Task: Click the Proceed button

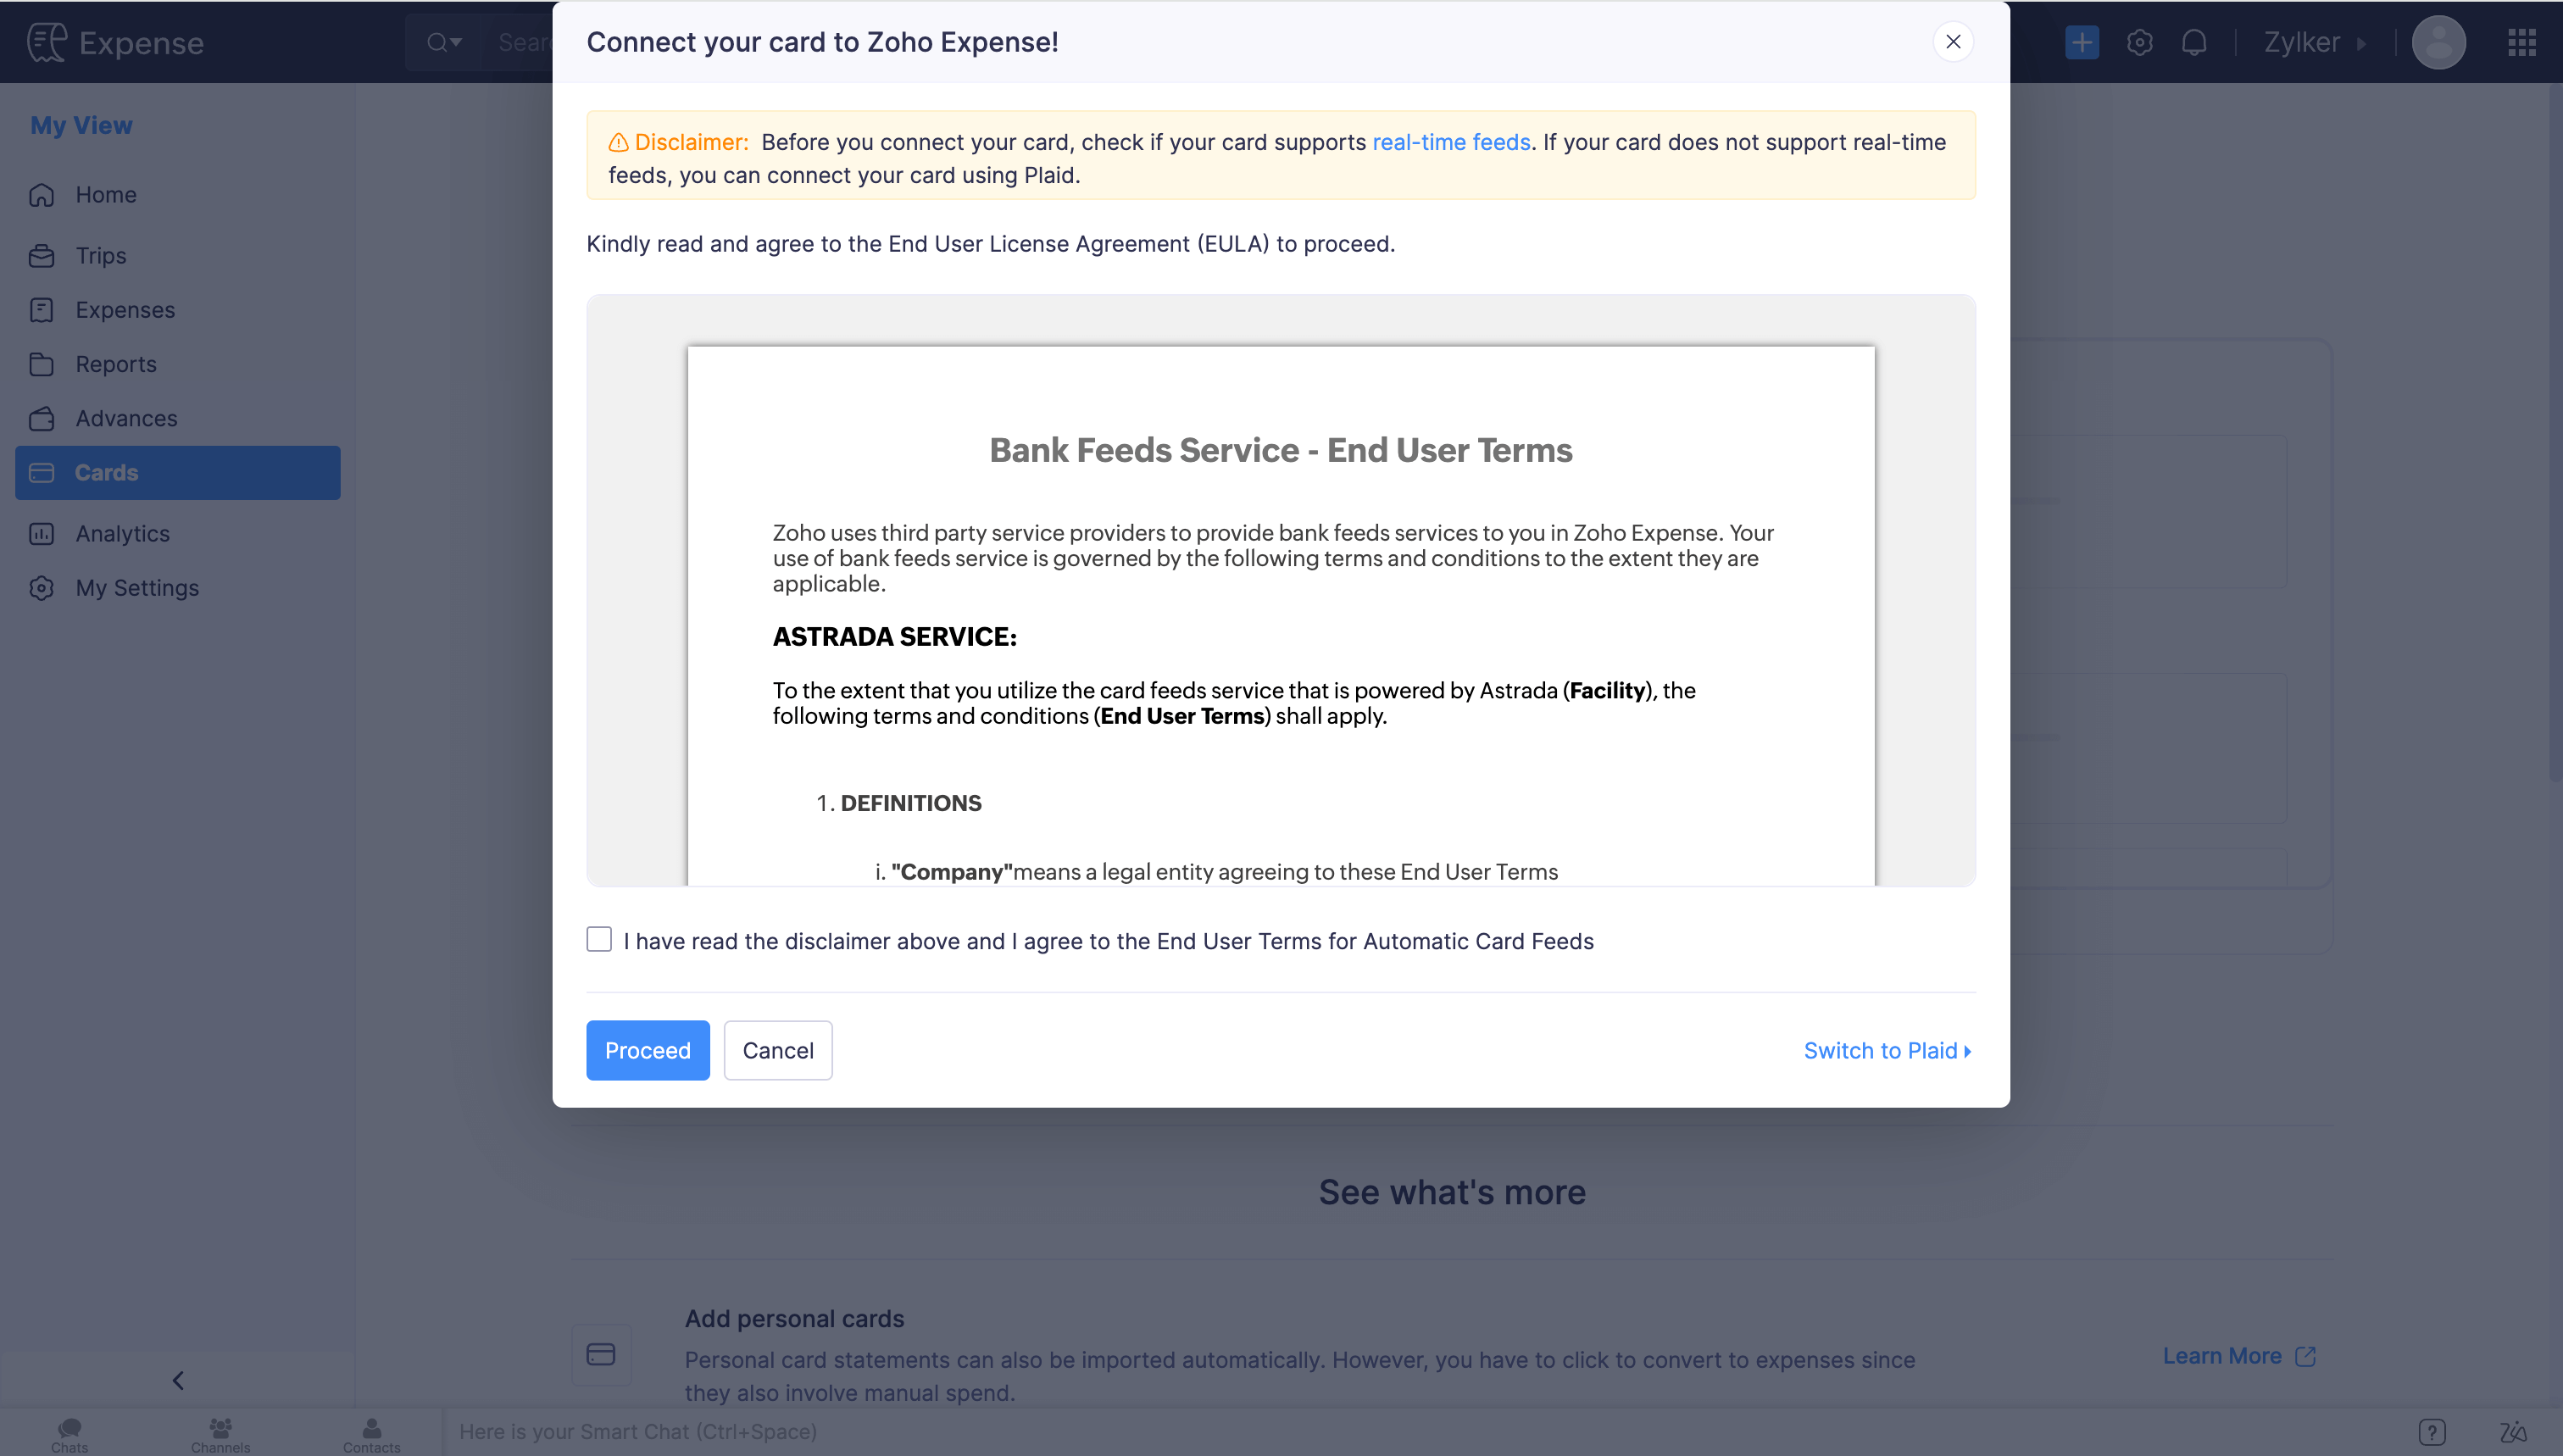Action: point(647,1050)
